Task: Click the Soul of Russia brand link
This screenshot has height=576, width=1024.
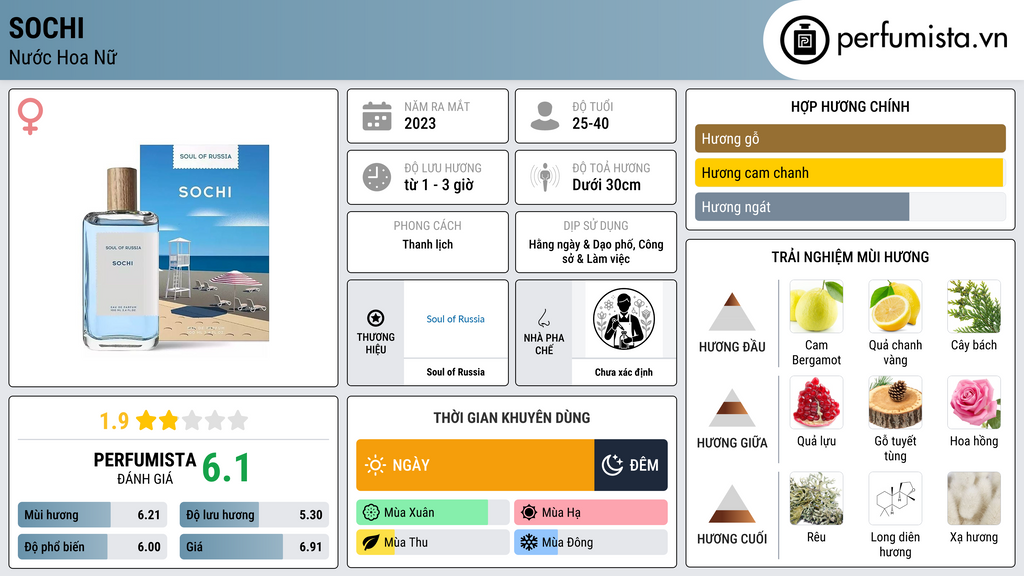Action: (x=455, y=319)
